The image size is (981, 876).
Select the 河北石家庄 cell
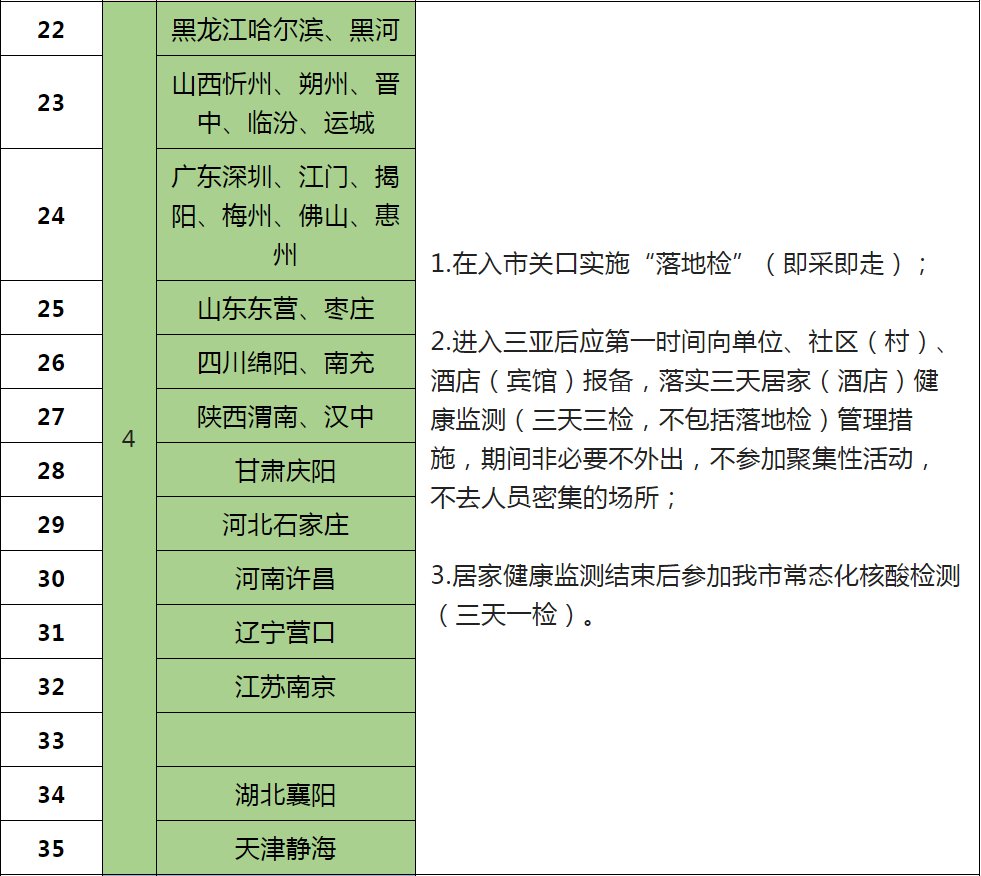coord(285,524)
